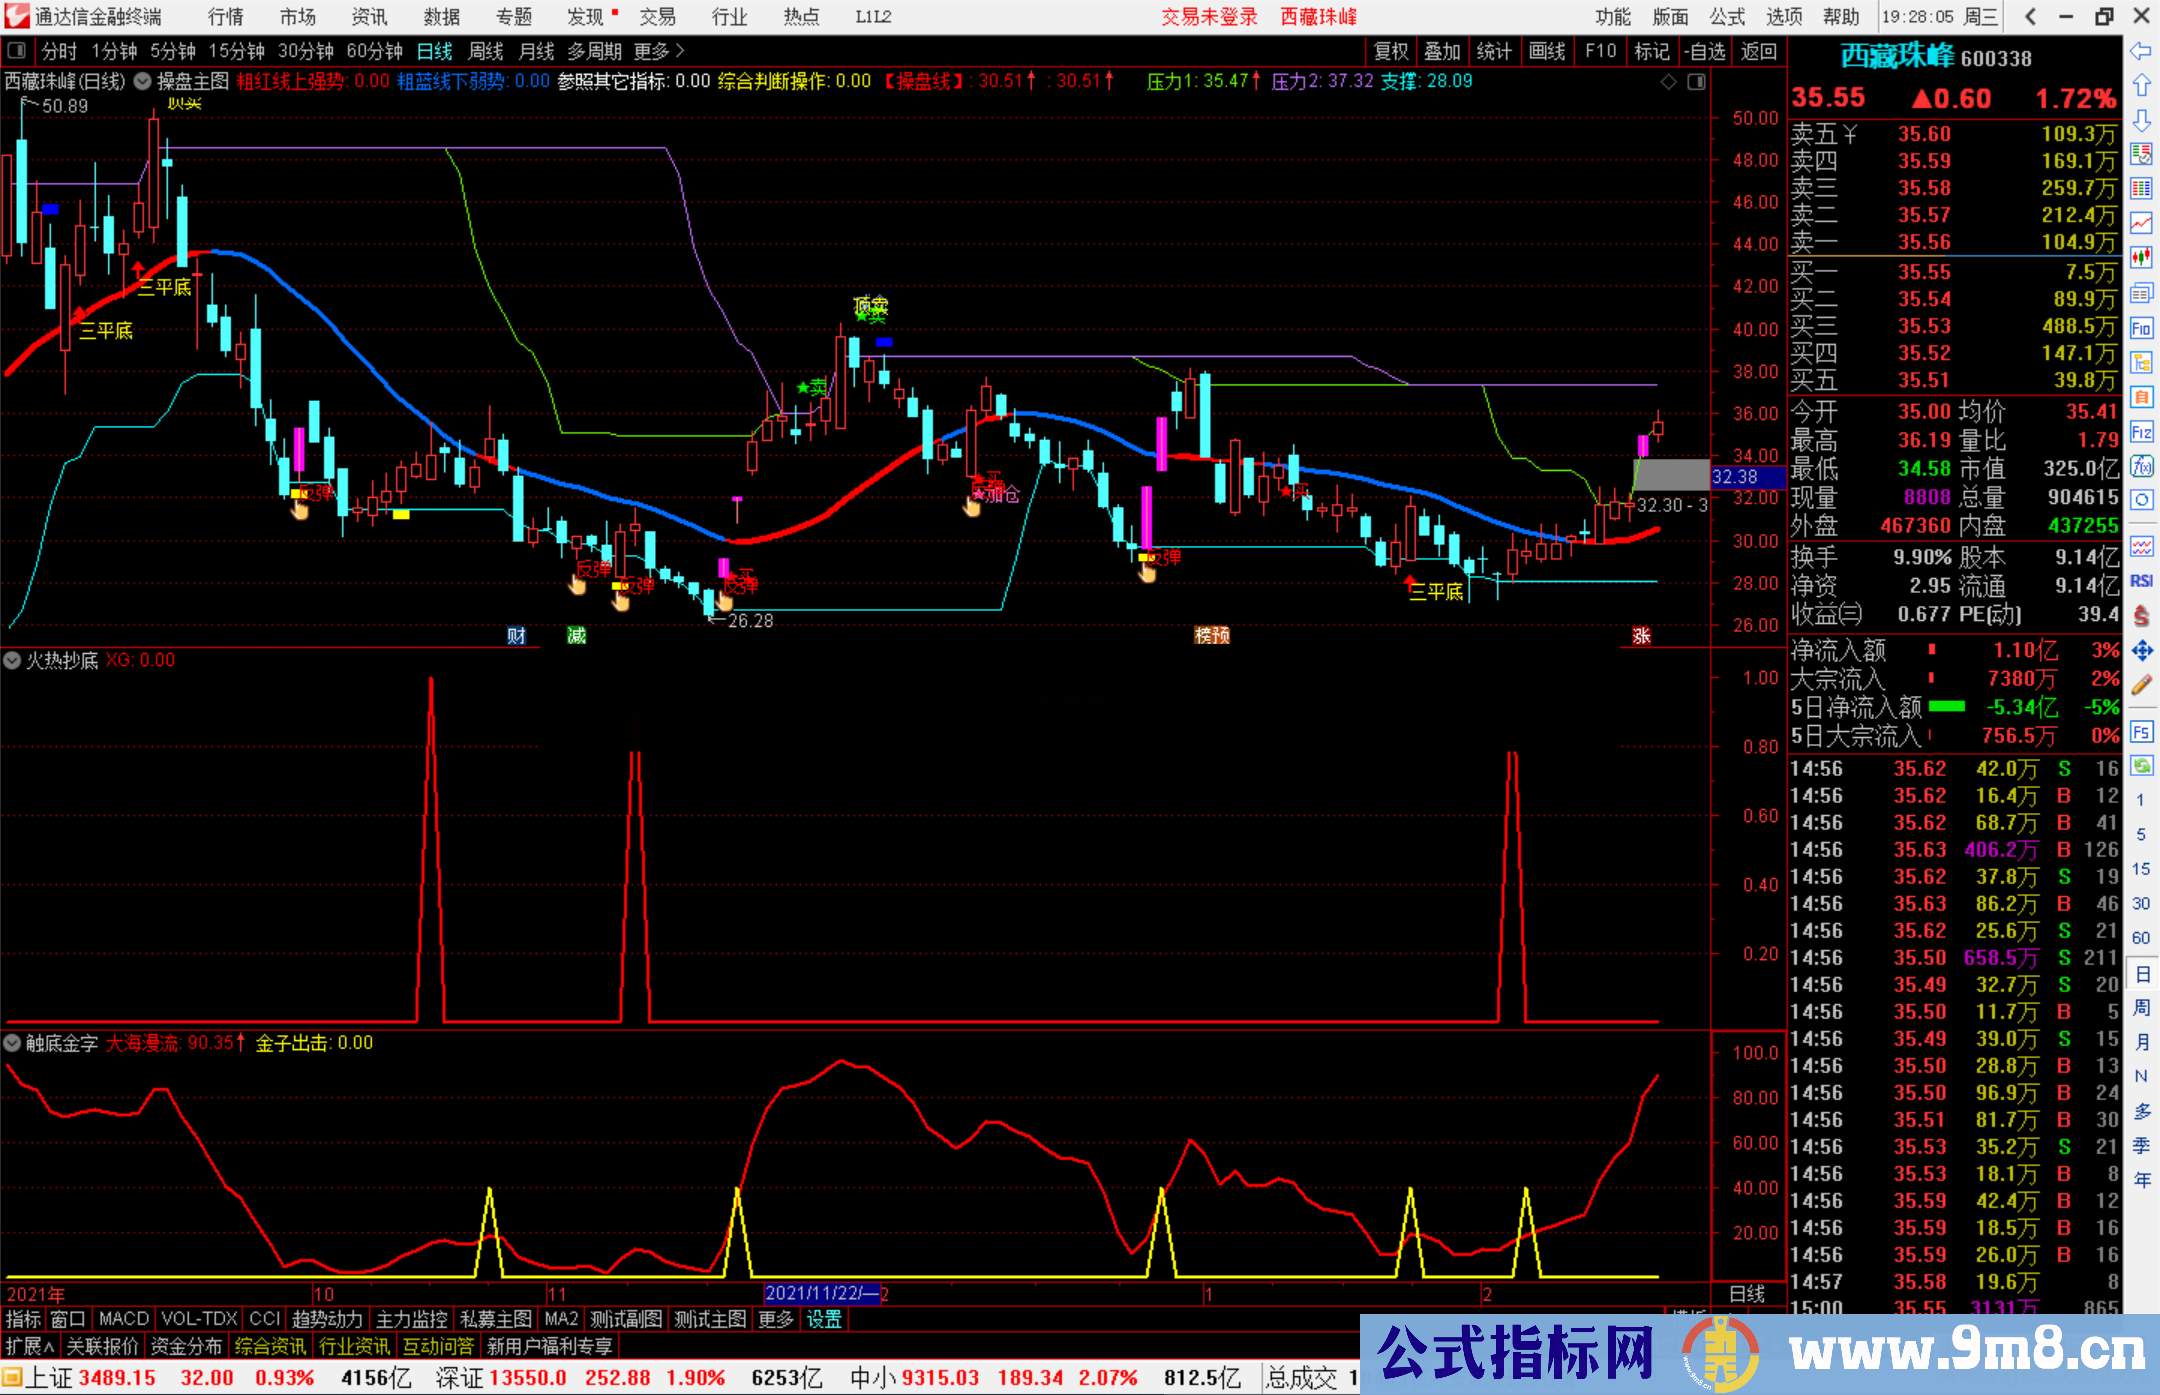Viewport: 2160px width, 1395px height.
Task: Click the green refresh icon in sidebar
Action: tap(2141, 766)
